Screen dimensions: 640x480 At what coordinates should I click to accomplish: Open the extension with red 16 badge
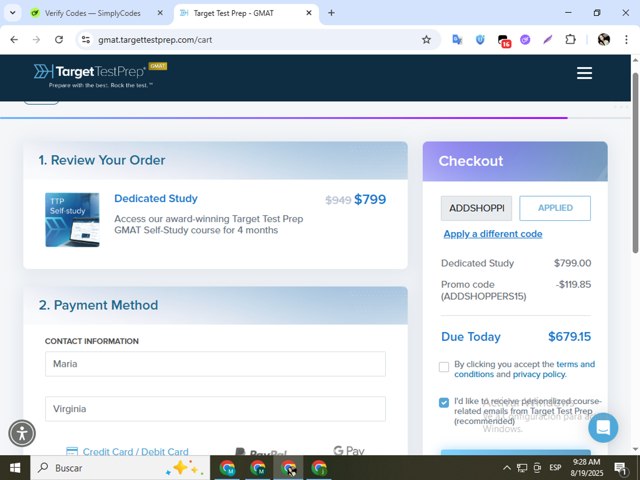[504, 40]
